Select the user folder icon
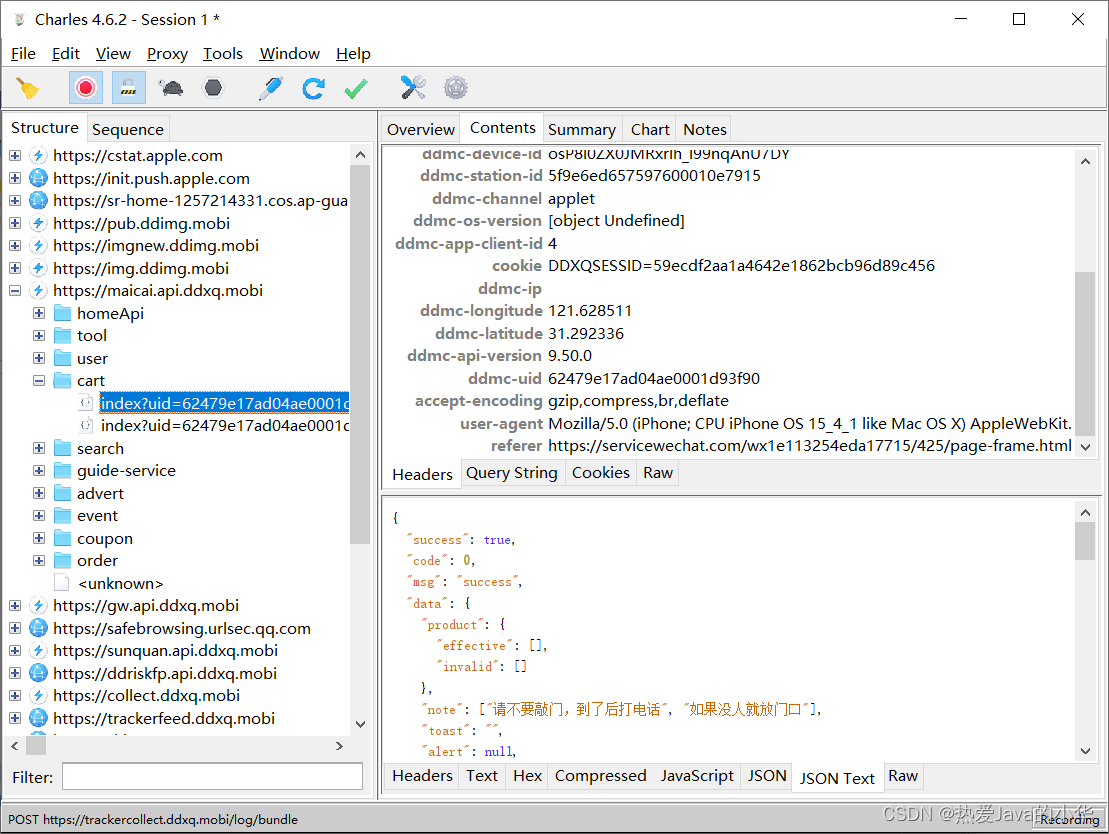 point(63,358)
